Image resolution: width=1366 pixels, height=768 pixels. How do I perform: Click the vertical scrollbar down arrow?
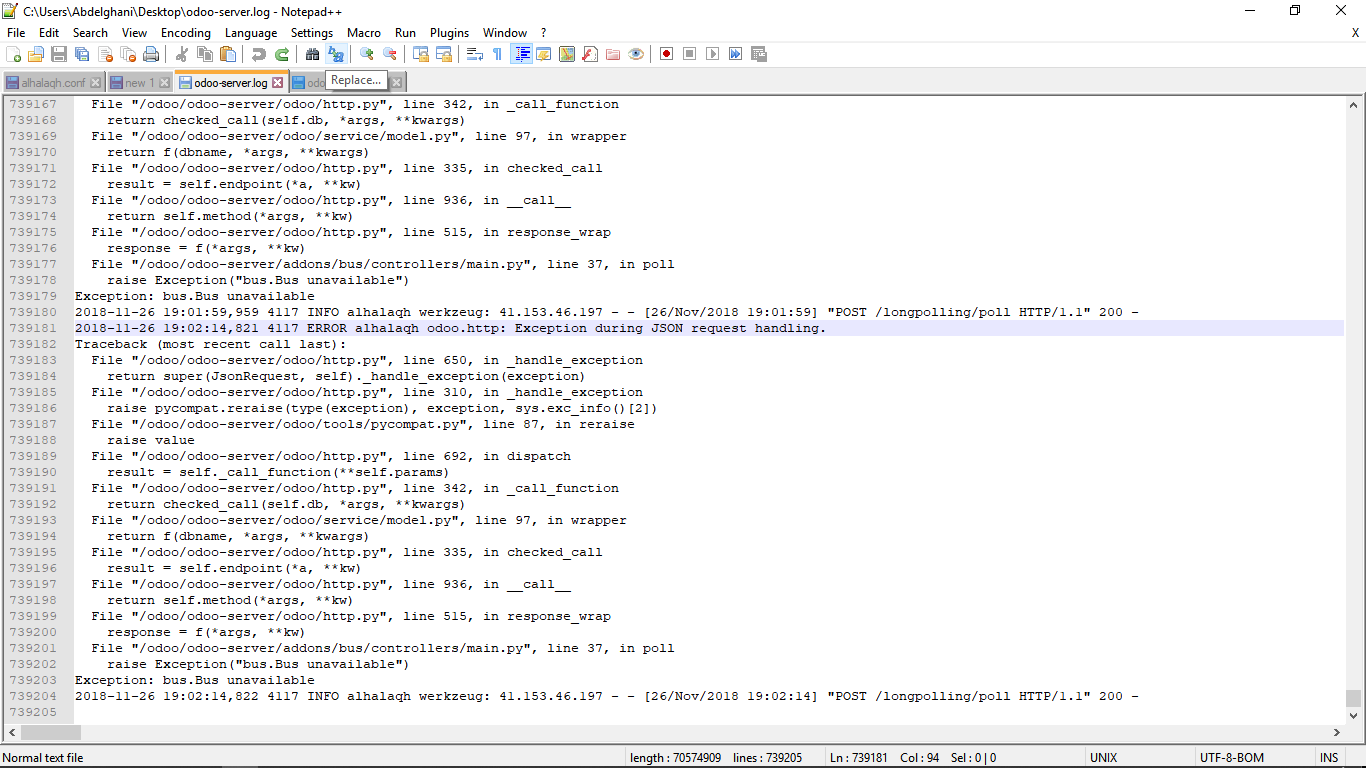click(1354, 715)
